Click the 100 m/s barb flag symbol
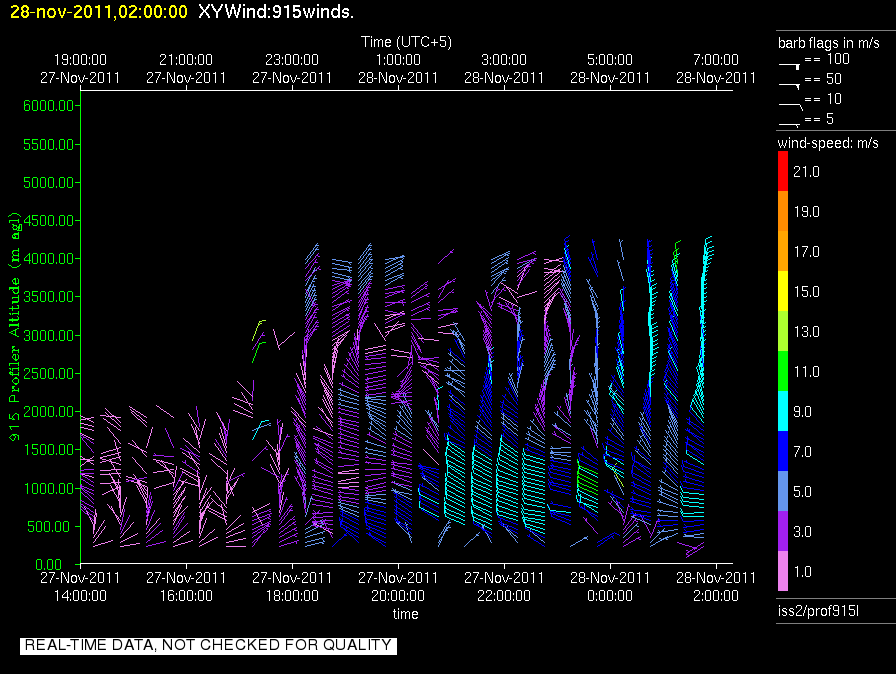Image resolution: width=896 pixels, height=674 pixels. pyautogui.click(x=789, y=66)
